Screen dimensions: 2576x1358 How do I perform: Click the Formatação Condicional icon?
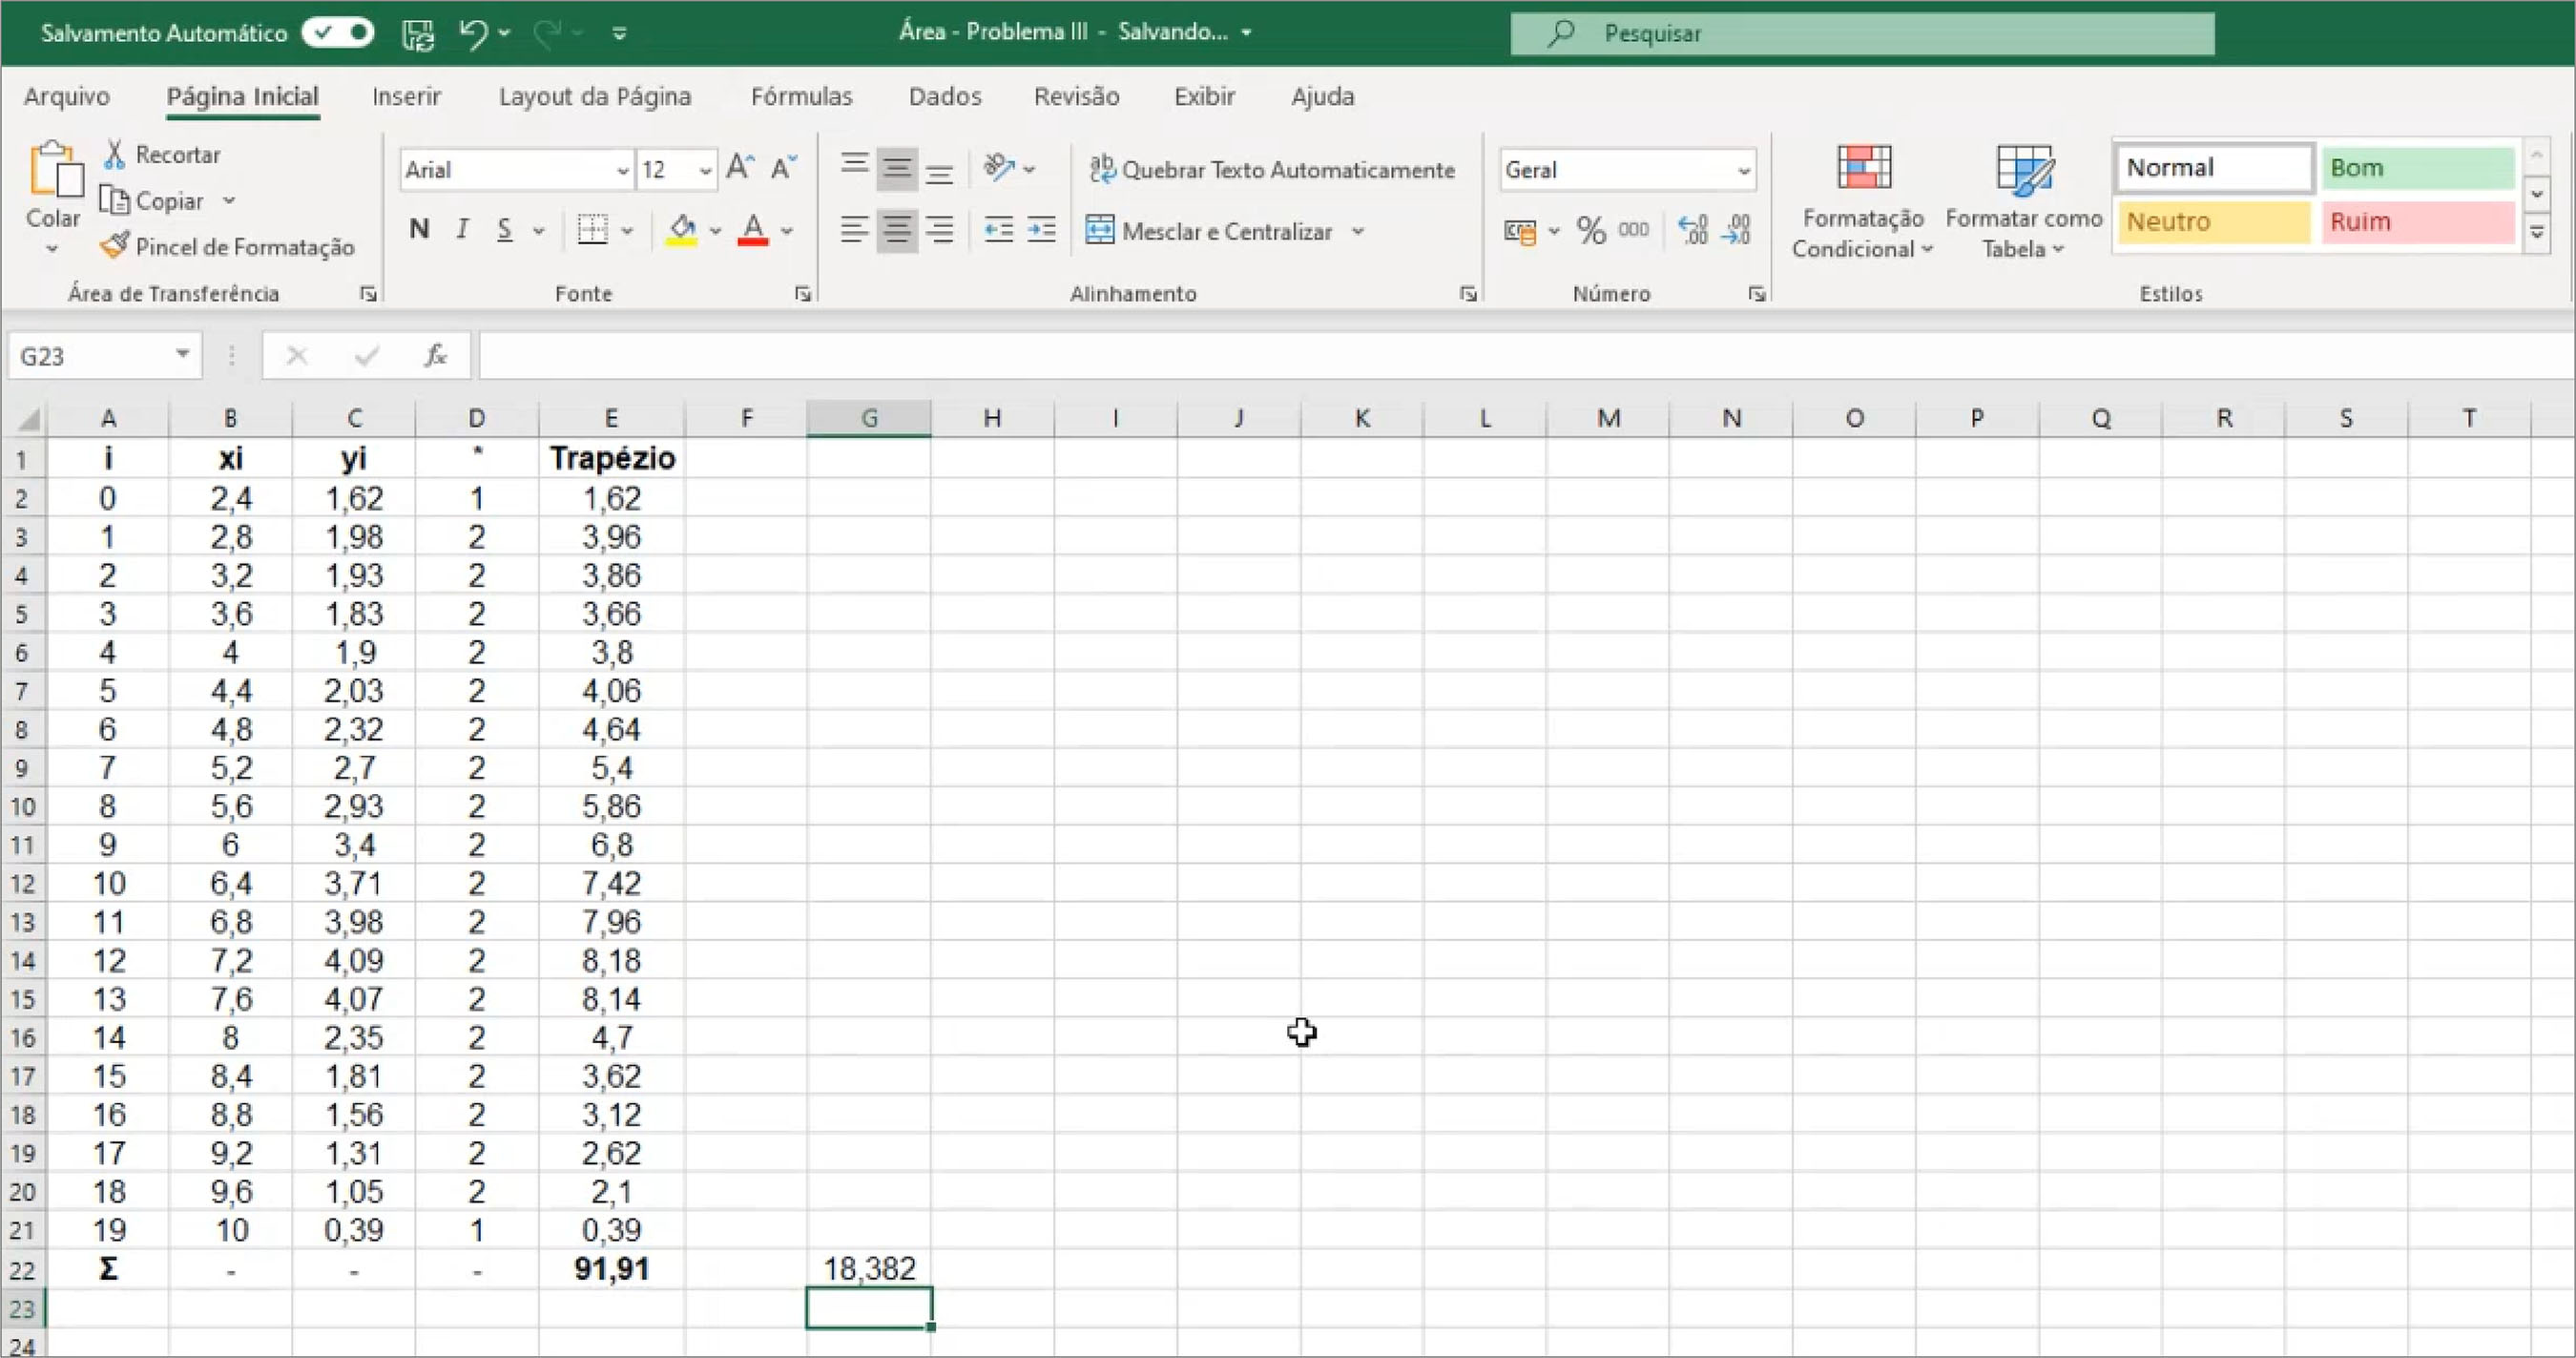coord(1863,168)
